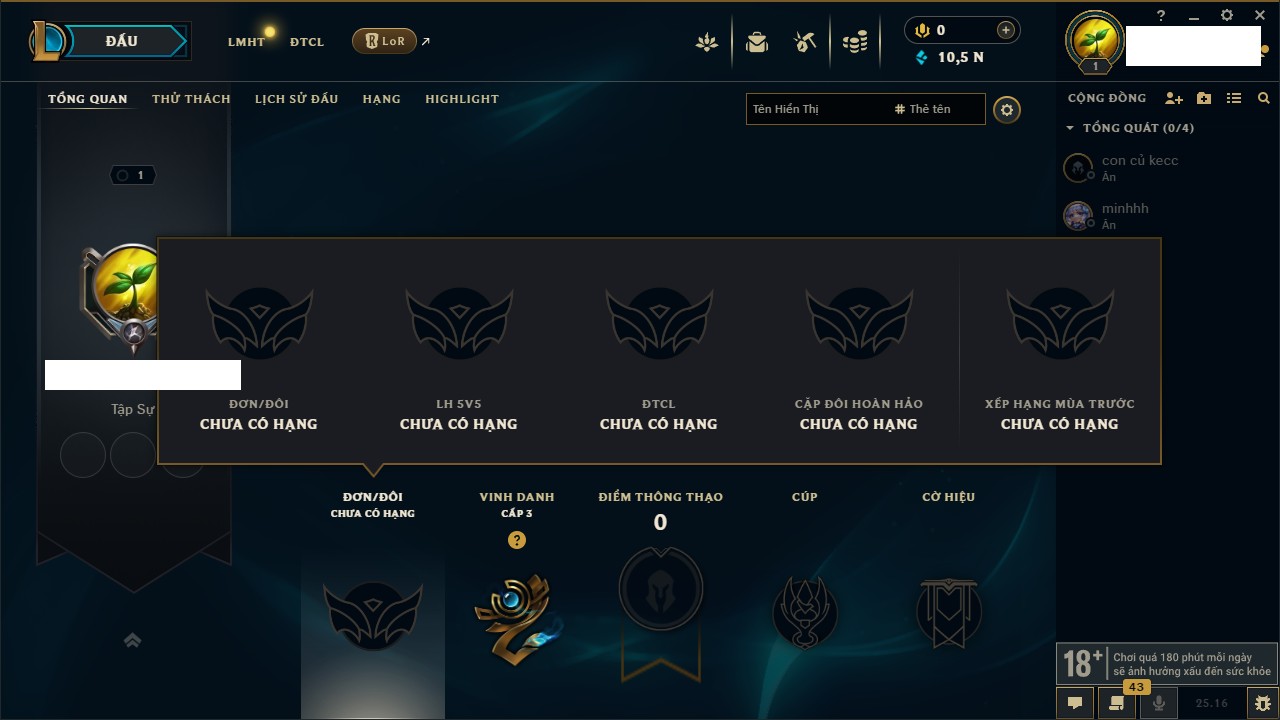Open the Loot (hextech crafting) icon
The height and width of the screenshot is (720, 1280).
coord(805,42)
